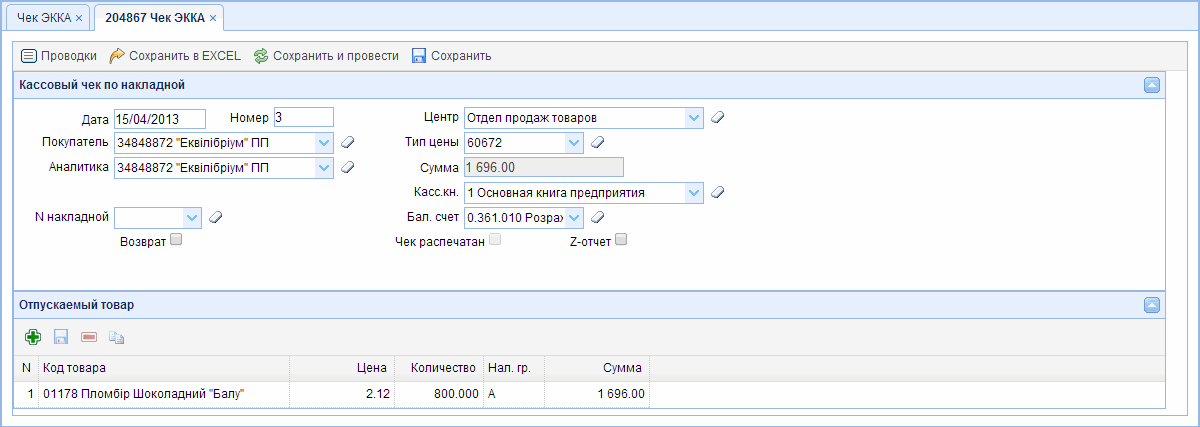Toggle the Z-отчет checkbox
The height and width of the screenshot is (427, 1200).
click(621, 240)
